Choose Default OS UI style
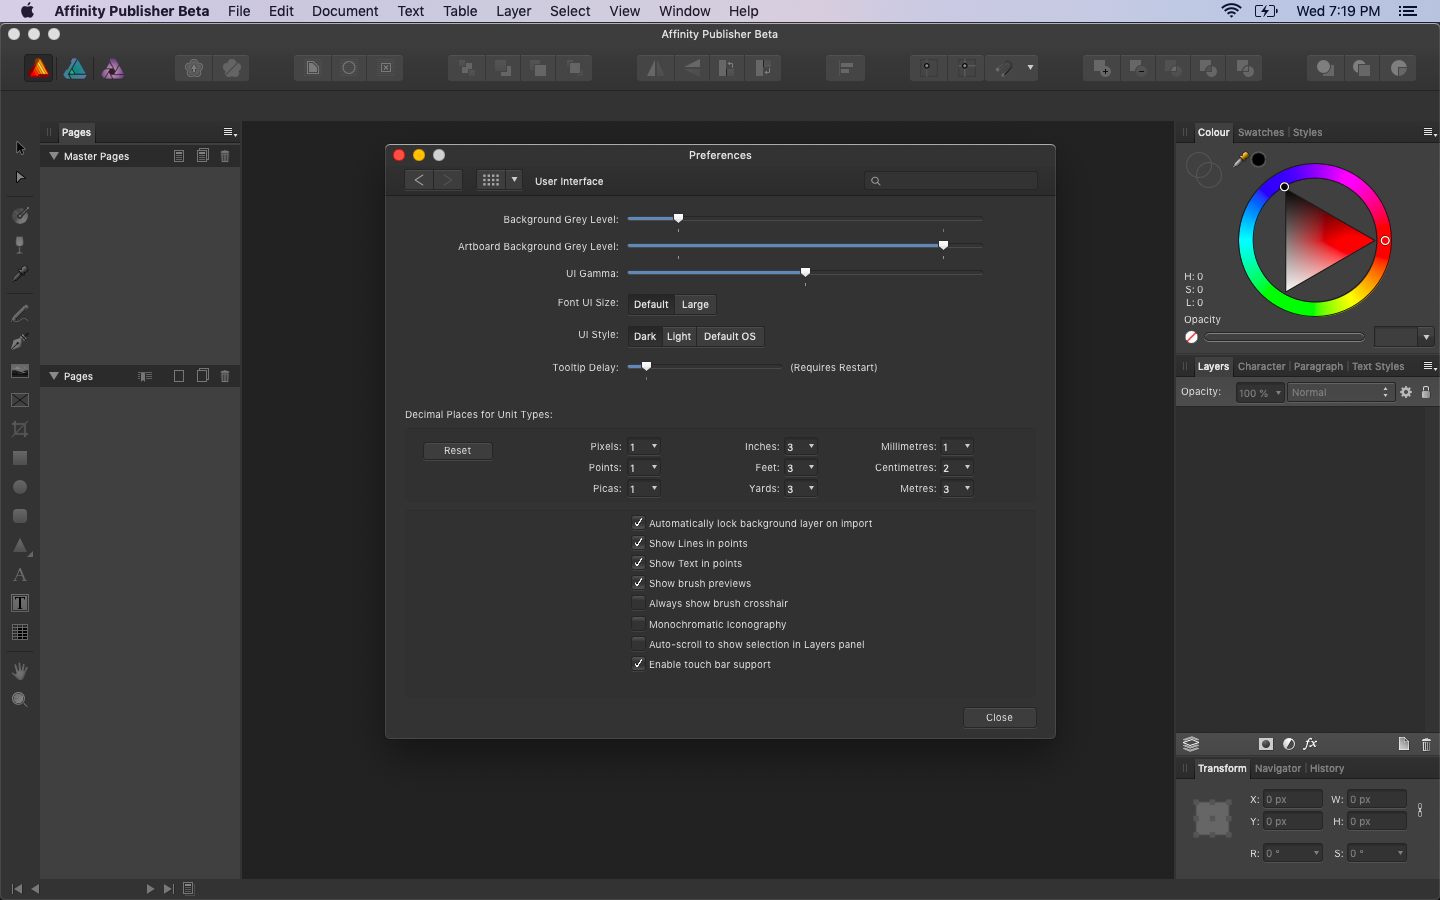 [x=730, y=336]
